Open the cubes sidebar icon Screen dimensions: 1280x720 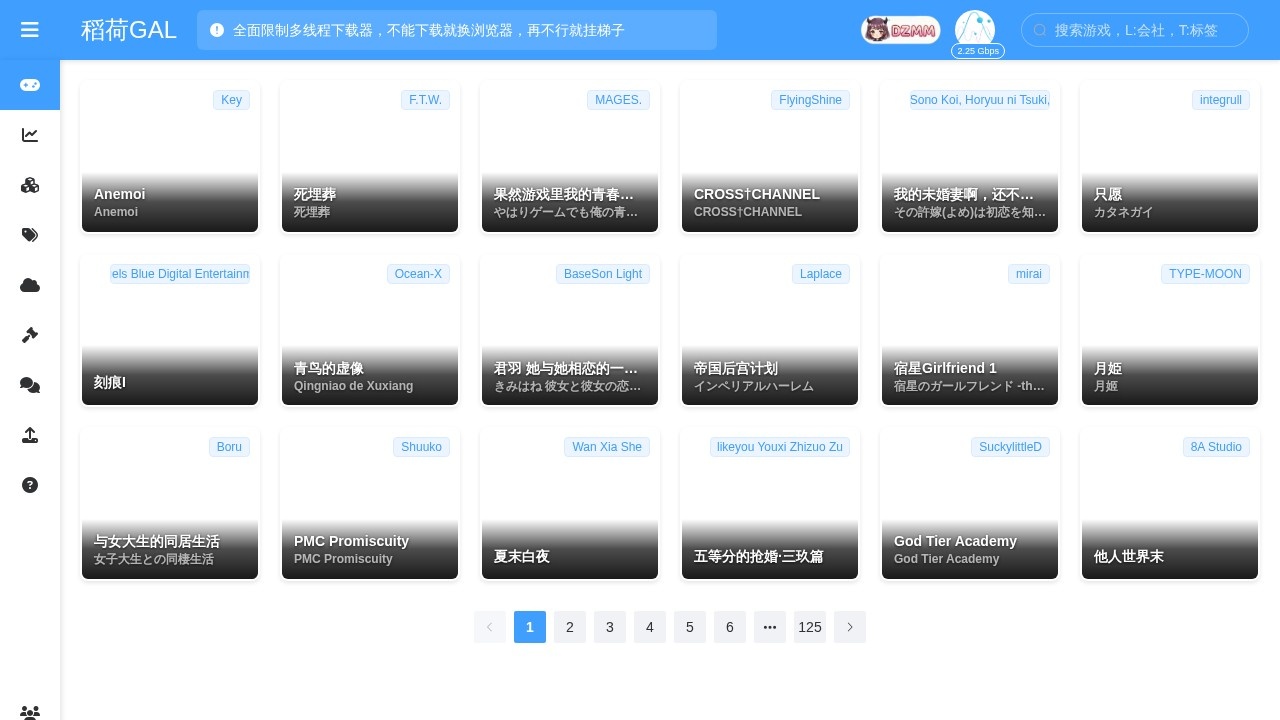pos(30,185)
